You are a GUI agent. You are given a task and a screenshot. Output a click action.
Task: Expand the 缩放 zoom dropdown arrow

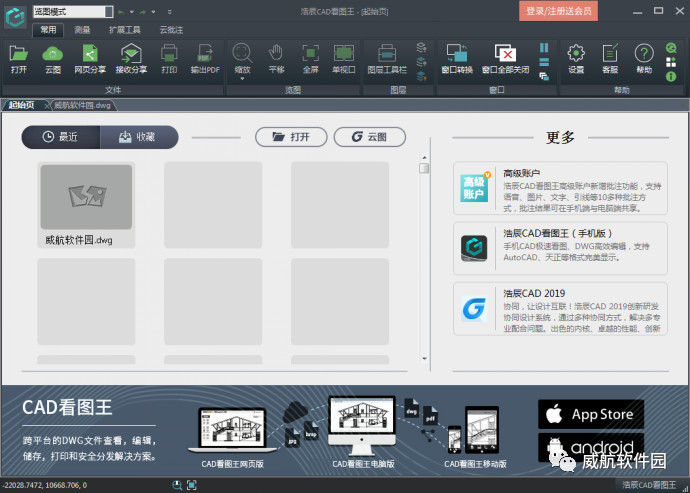coord(242,80)
